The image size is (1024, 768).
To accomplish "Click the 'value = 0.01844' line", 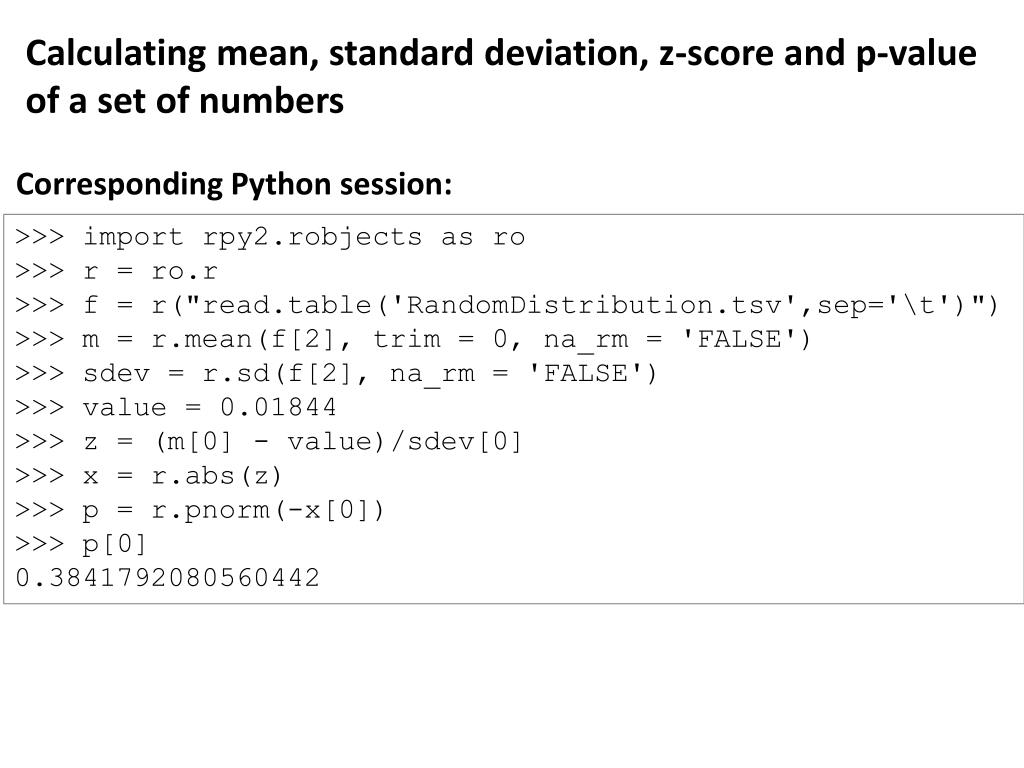I will 176,408.
